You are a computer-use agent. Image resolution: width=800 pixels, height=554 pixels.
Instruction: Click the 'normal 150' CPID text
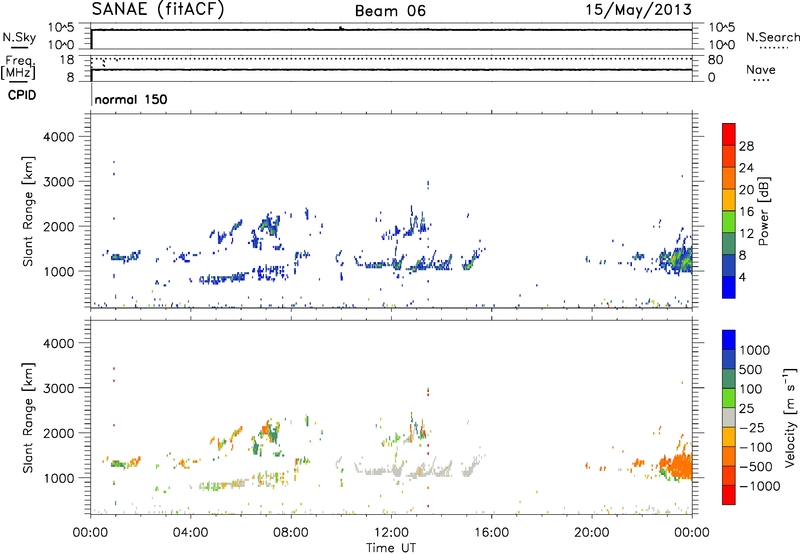(131, 99)
